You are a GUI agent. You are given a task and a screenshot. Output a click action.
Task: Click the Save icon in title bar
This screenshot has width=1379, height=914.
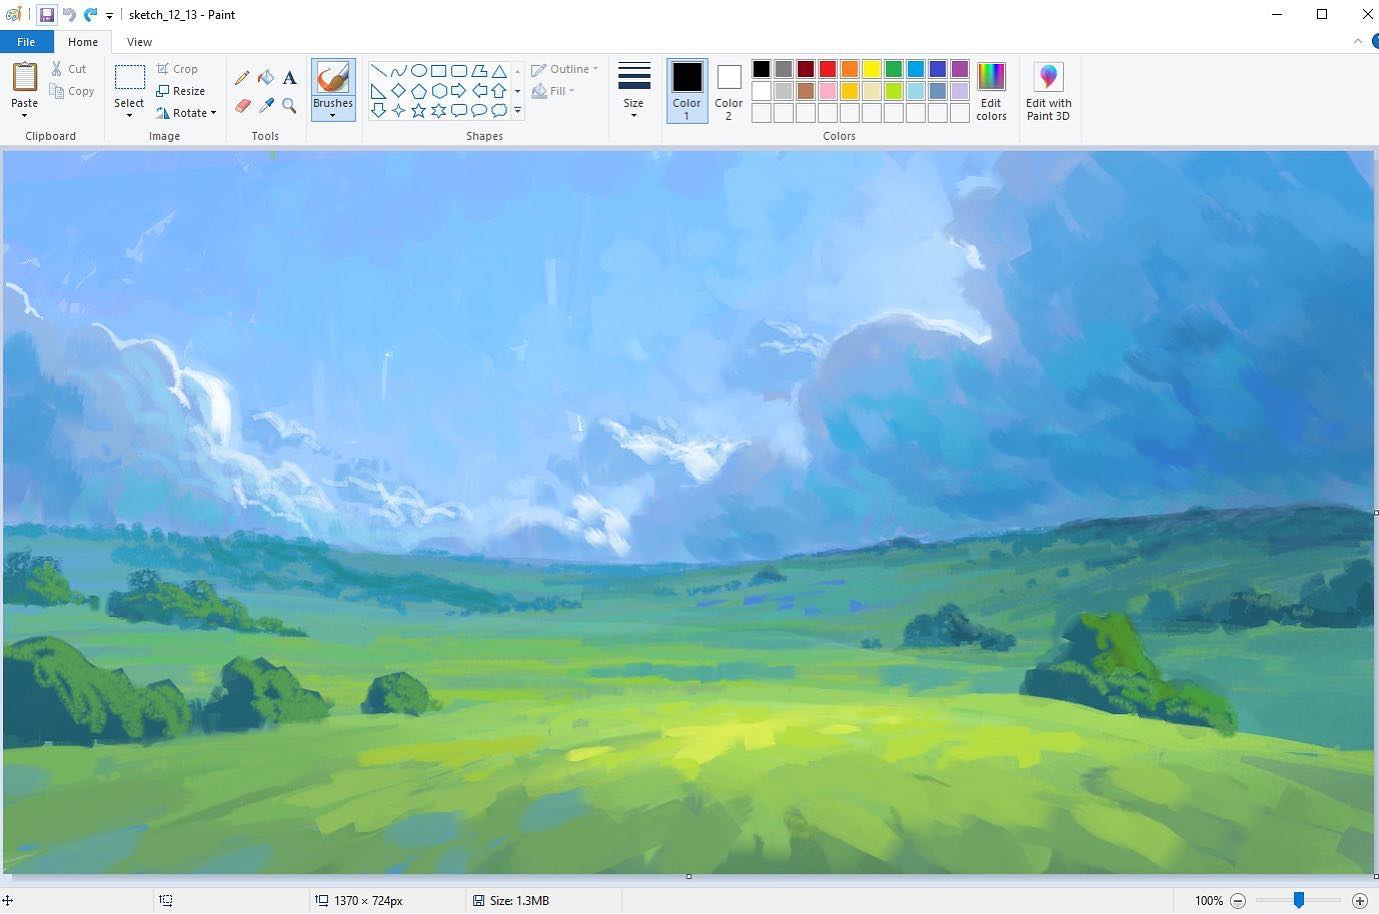coord(47,15)
